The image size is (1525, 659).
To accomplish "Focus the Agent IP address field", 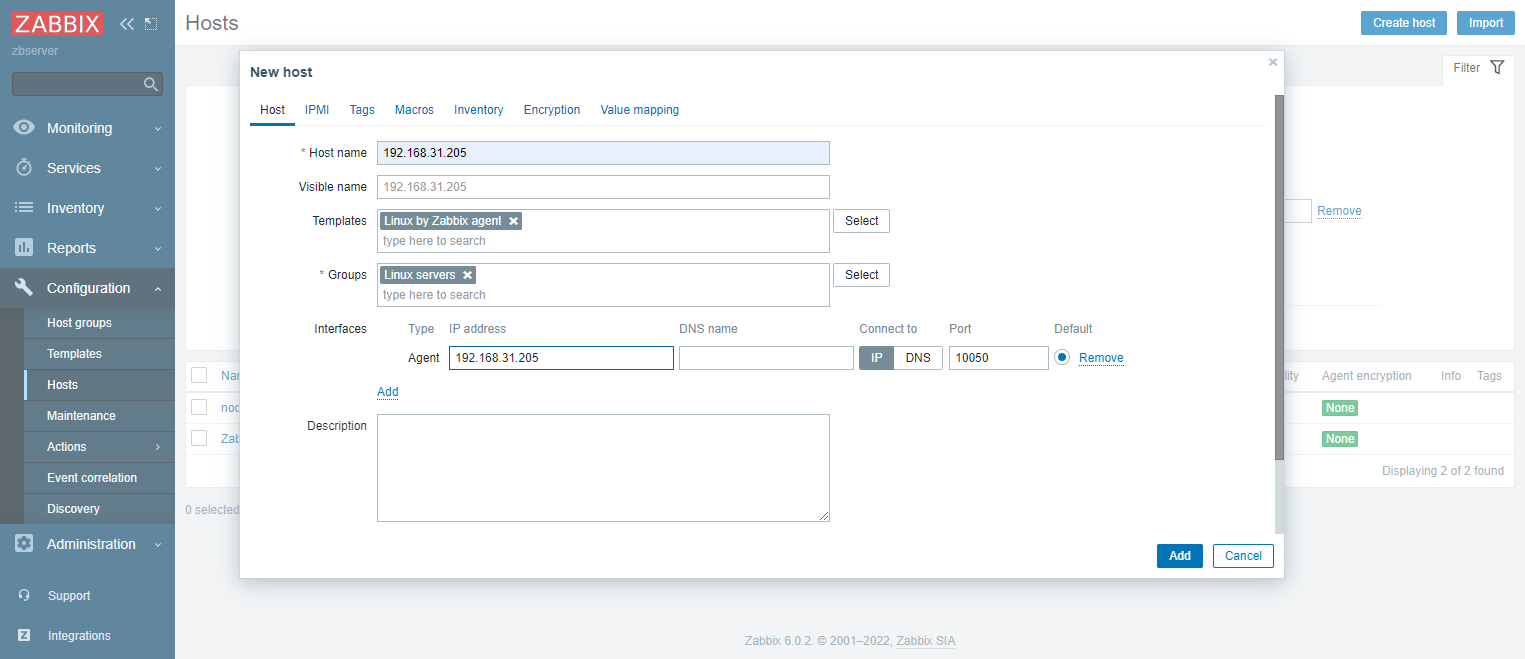I will (561, 358).
